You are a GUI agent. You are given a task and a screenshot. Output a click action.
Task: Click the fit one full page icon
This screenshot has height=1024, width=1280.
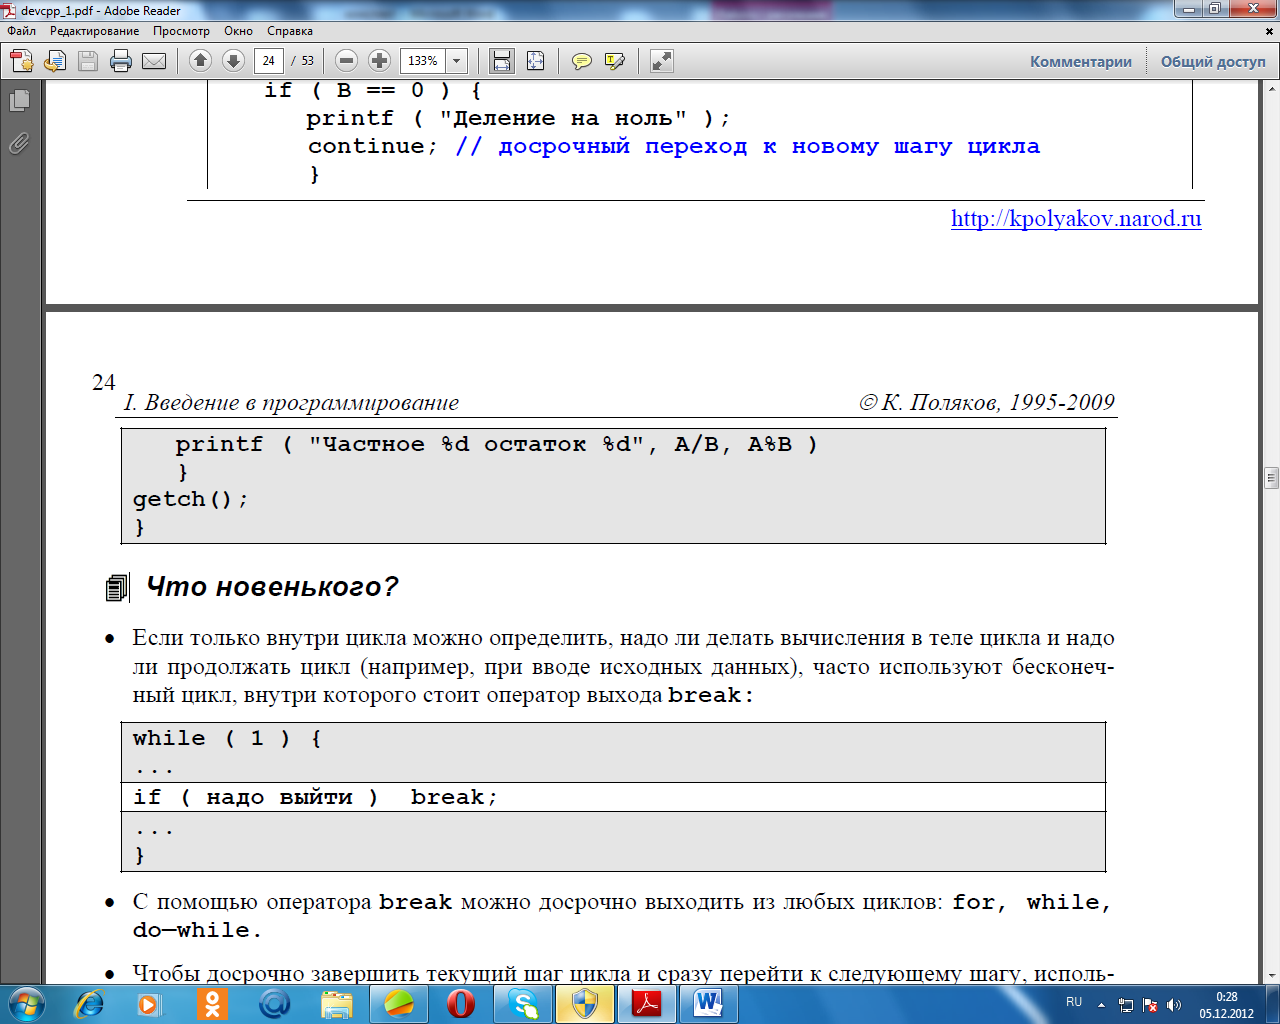pos(535,61)
